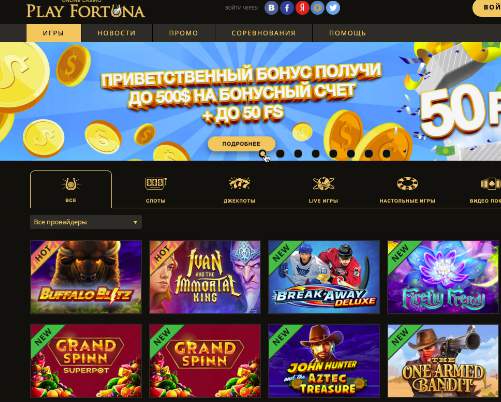Click the Play Fortuna logo
The image size is (501, 402).
coord(86,10)
